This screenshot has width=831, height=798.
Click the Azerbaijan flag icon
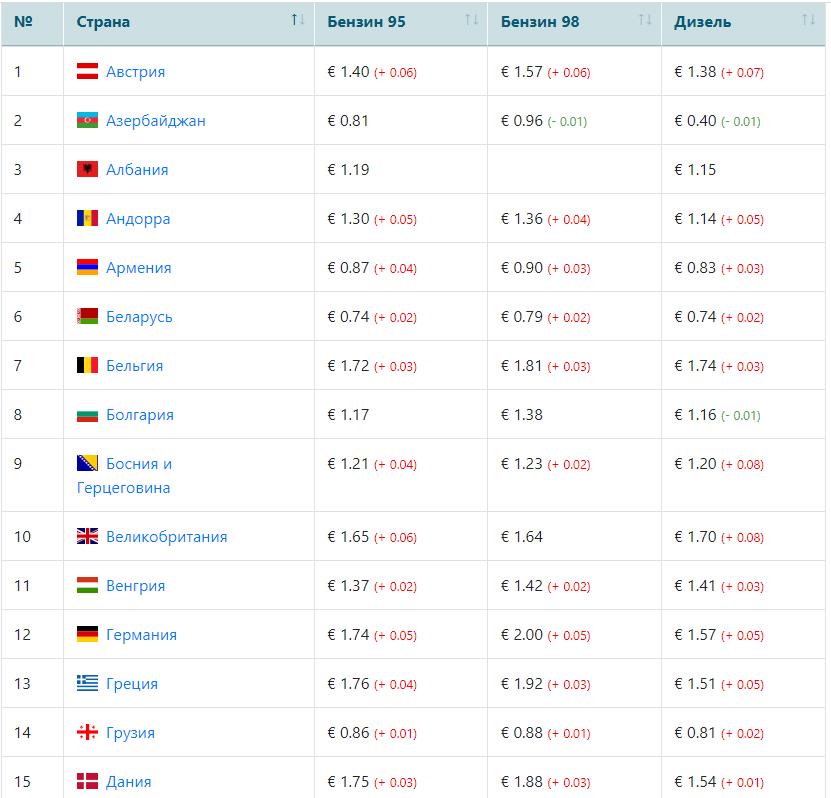pos(87,120)
